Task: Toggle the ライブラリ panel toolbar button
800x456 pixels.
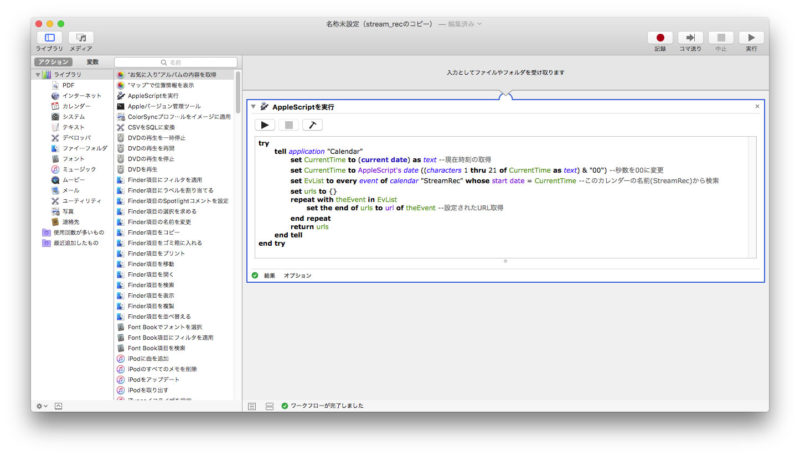Action: tap(49, 38)
